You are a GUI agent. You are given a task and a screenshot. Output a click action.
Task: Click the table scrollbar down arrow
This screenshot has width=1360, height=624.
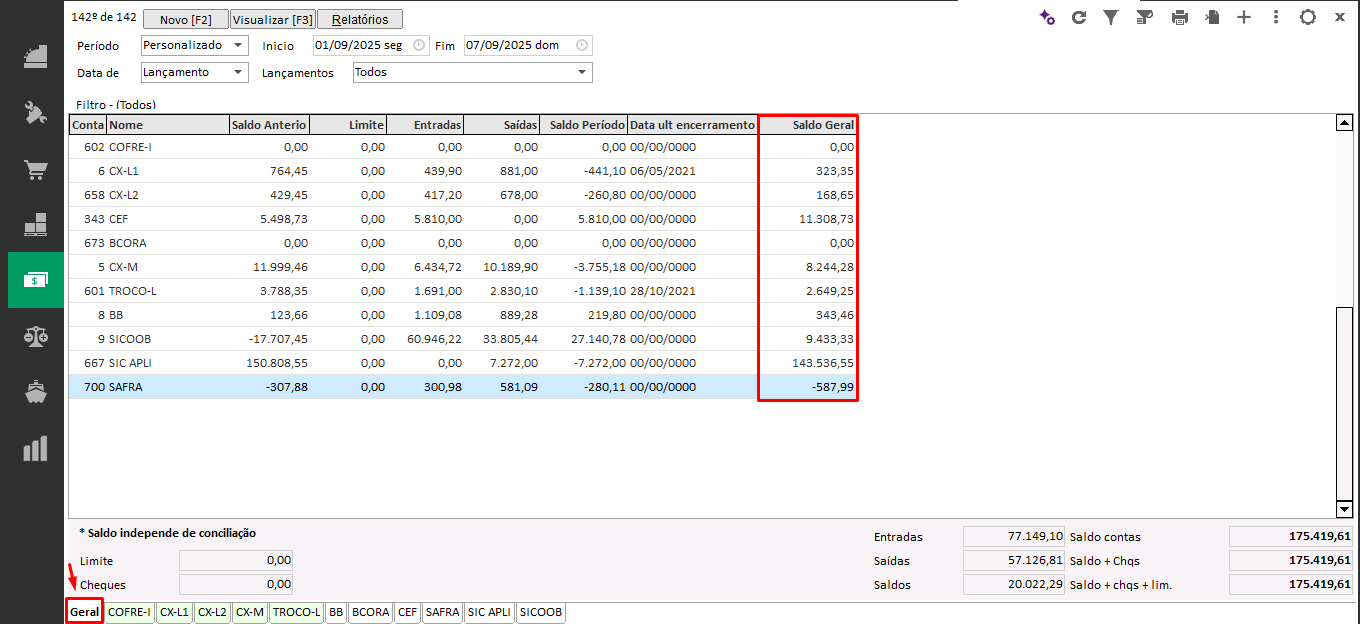tap(1344, 509)
